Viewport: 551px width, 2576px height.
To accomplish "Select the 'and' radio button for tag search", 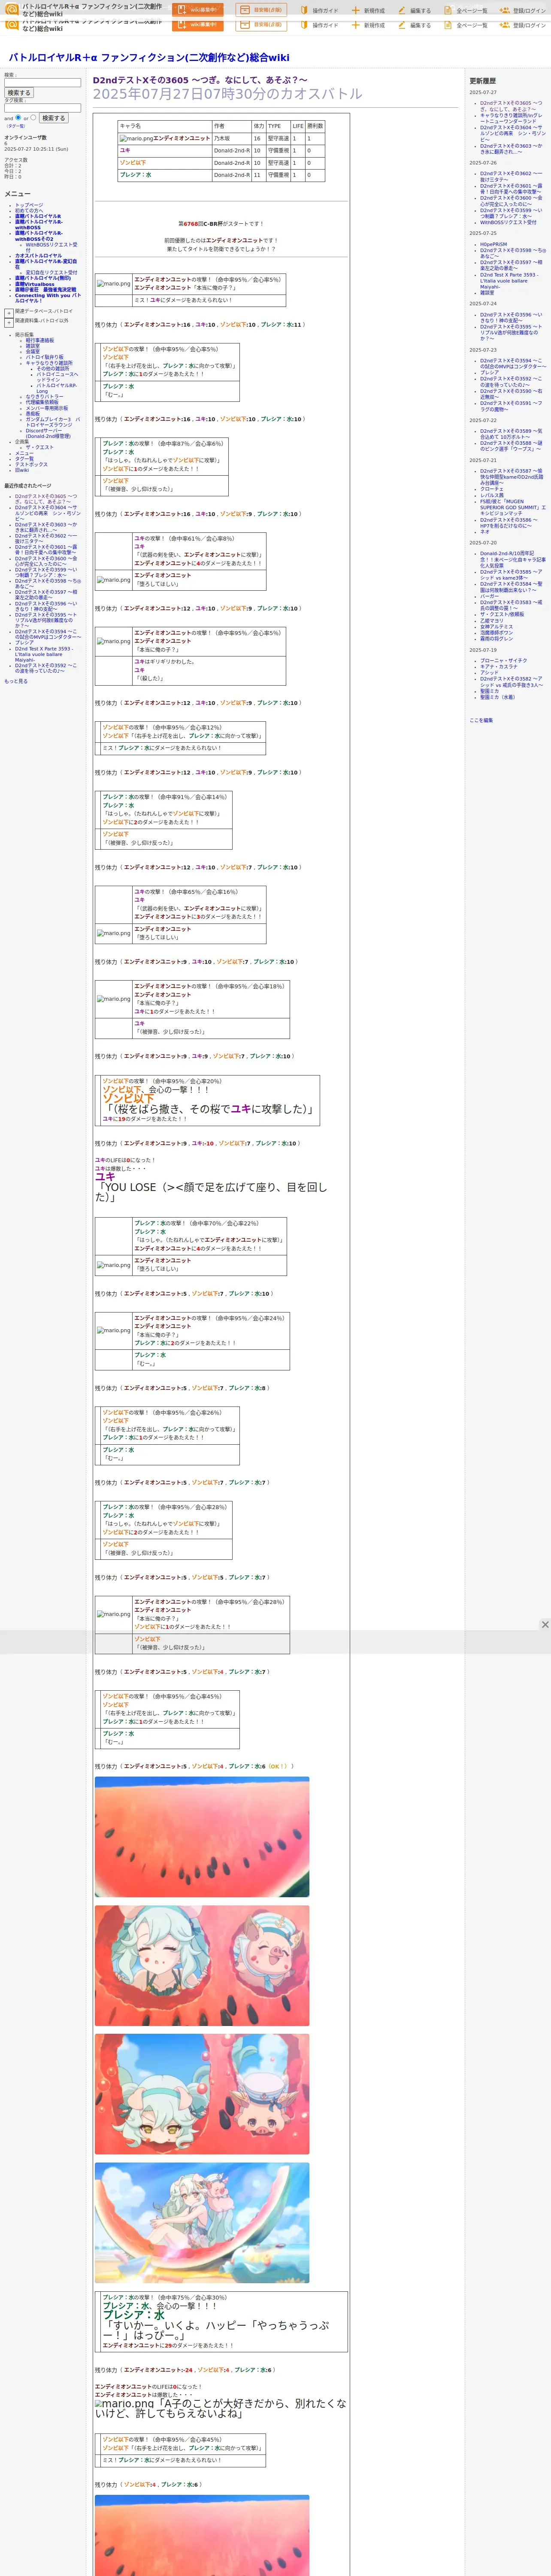I will [x=18, y=117].
